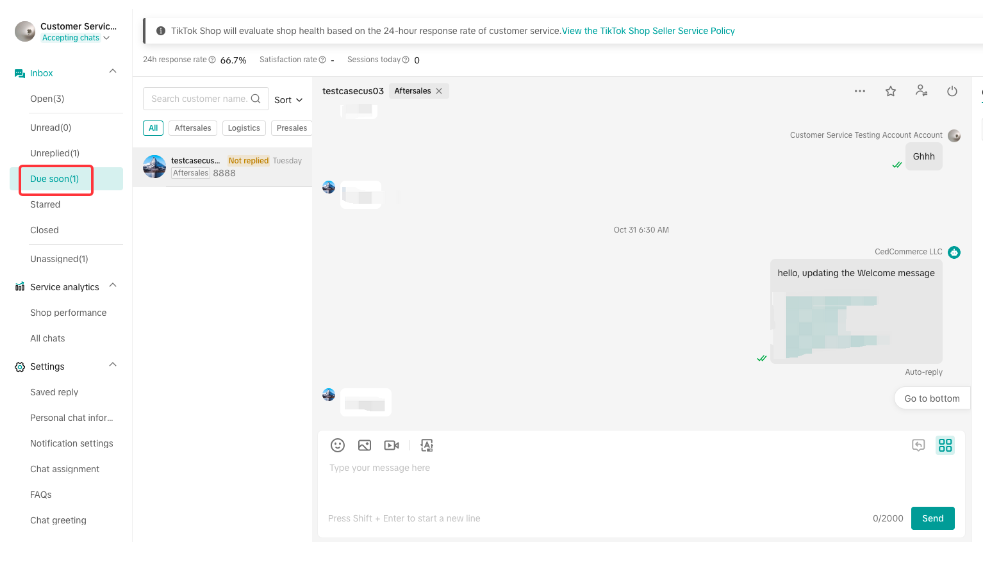This screenshot has height=562, width=1006.
Task: Collapse the Inbox section
Action: click(112, 72)
